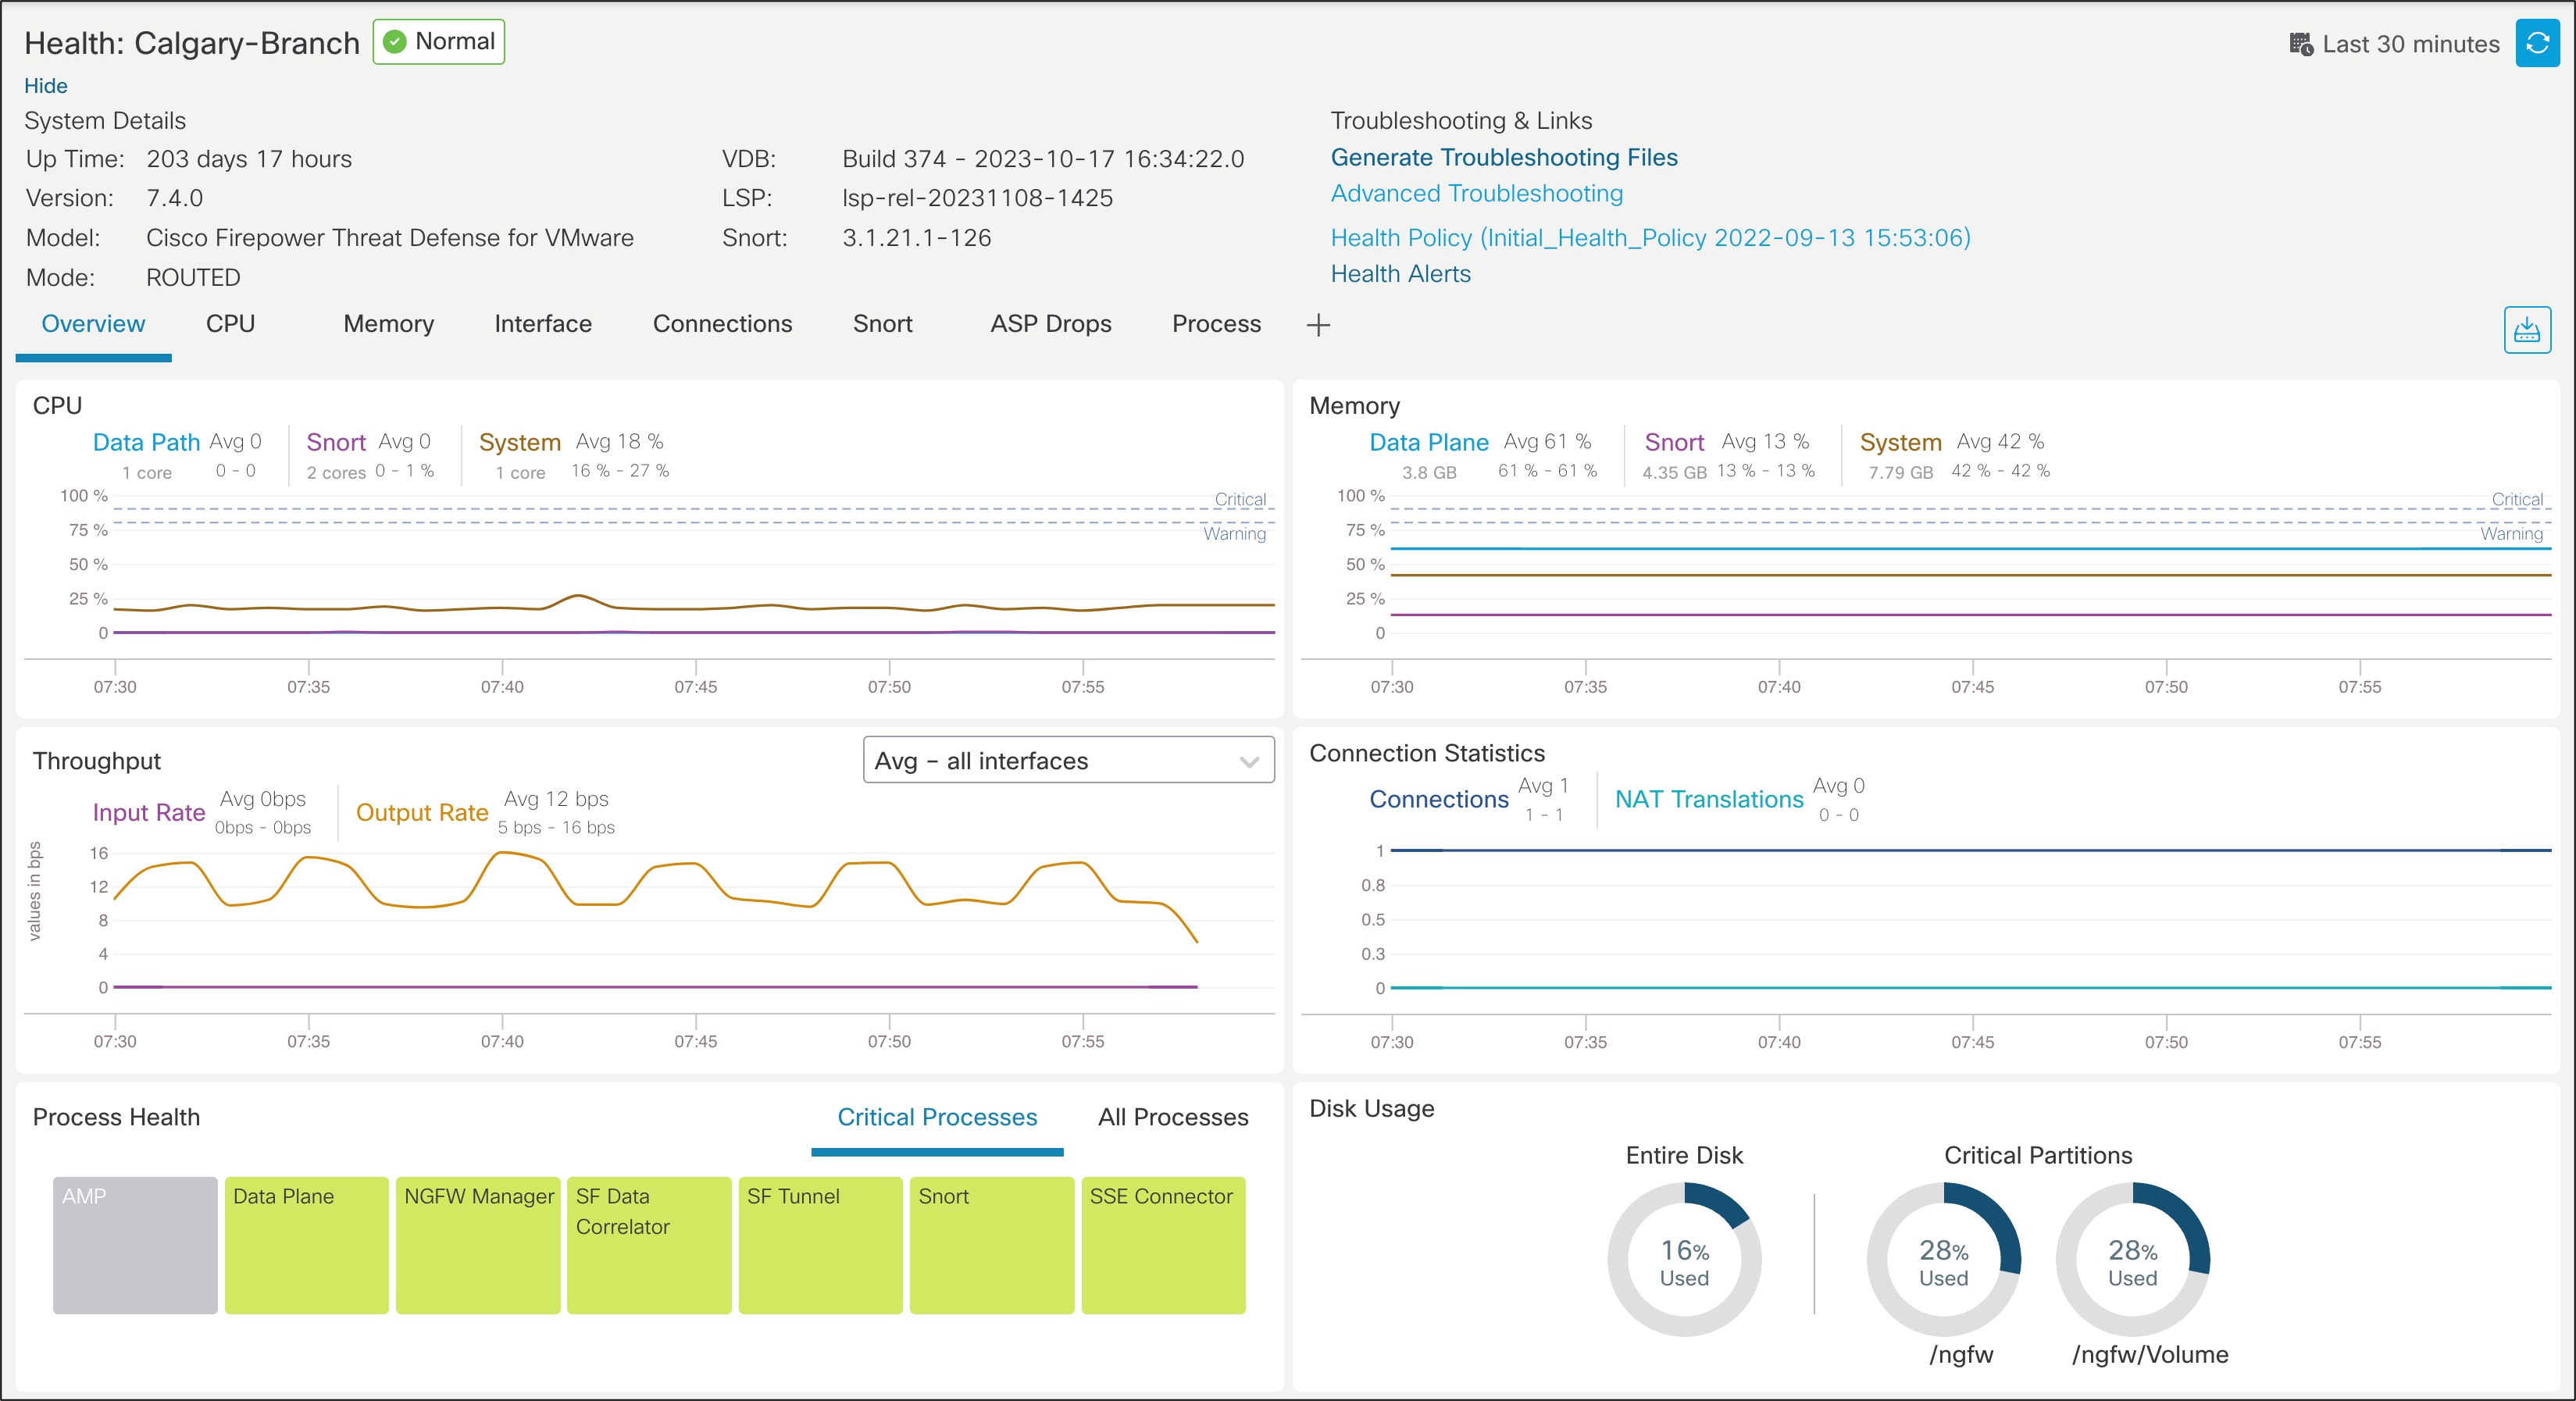Screen dimensions: 2576x1401
Task: Click the green Normal status checkmark
Action: (x=395, y=42)
